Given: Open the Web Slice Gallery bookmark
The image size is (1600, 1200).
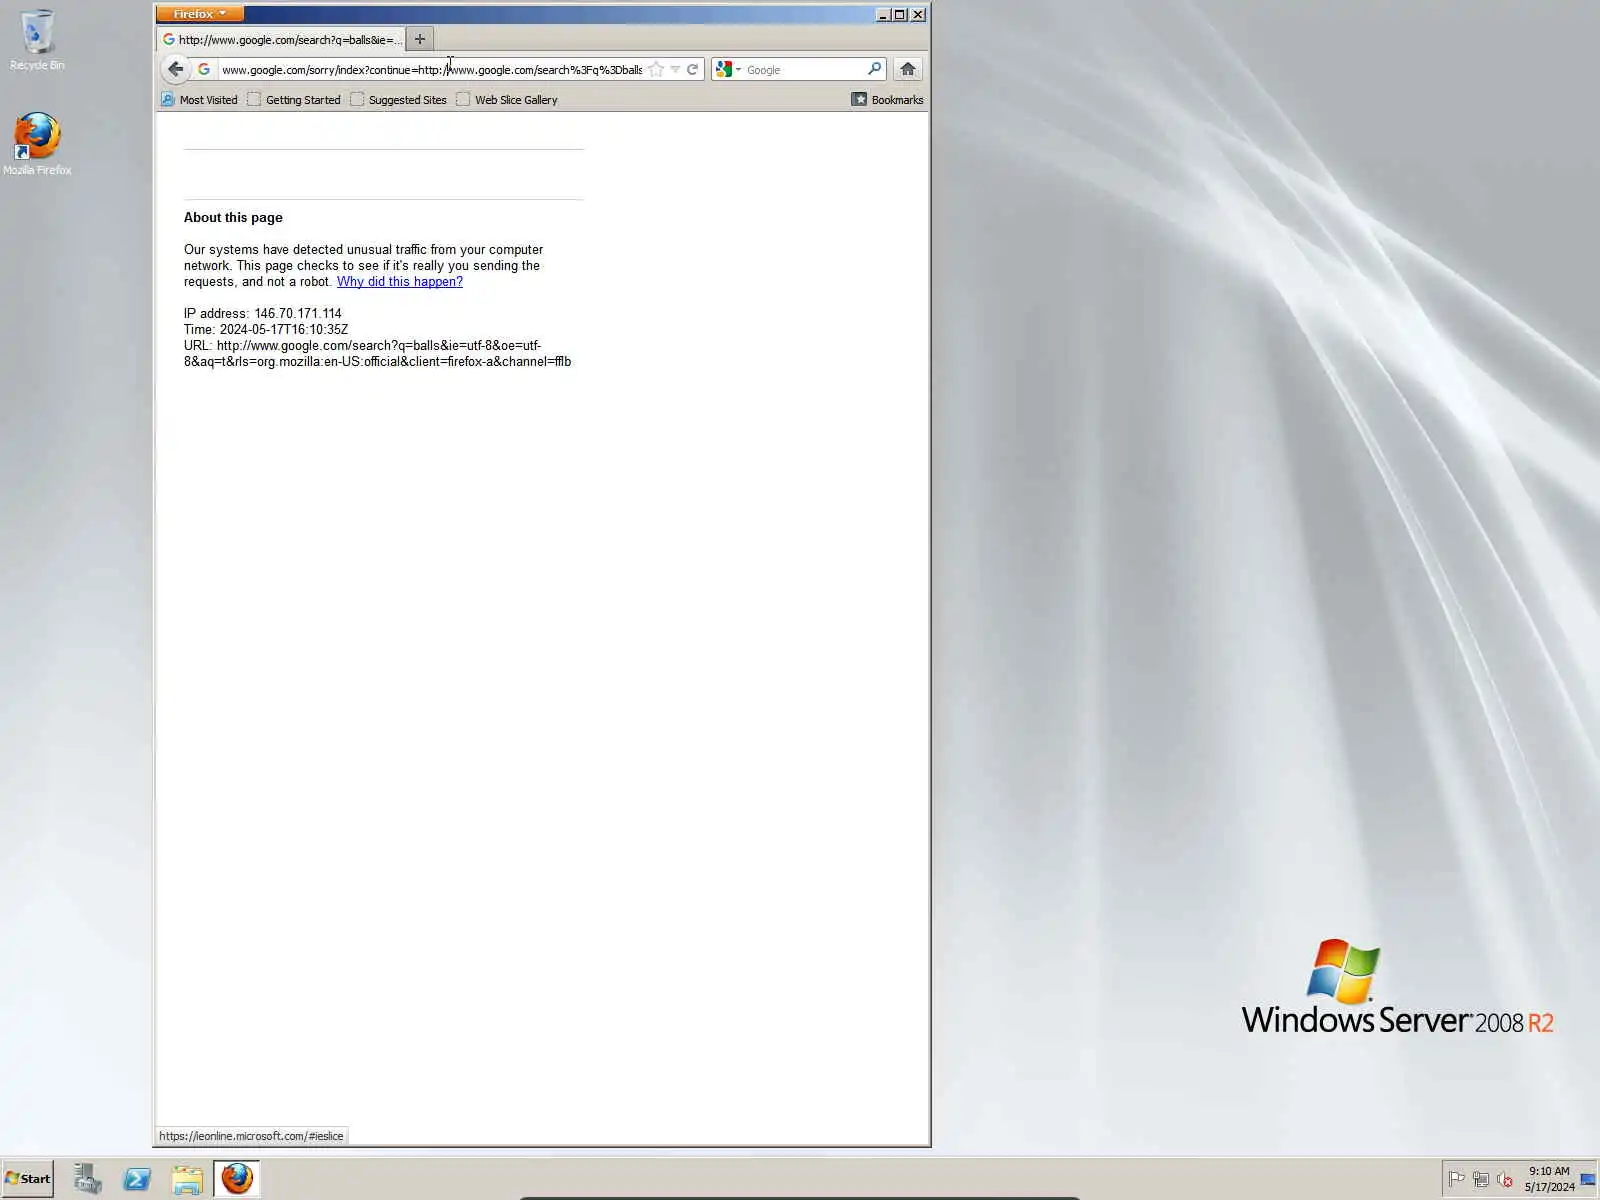Looking at the screenshot, I should tap(507, 100).
